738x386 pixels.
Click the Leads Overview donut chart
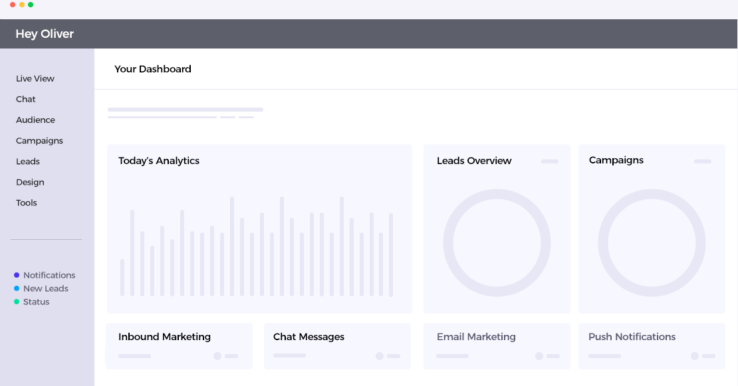click(497, 243)
